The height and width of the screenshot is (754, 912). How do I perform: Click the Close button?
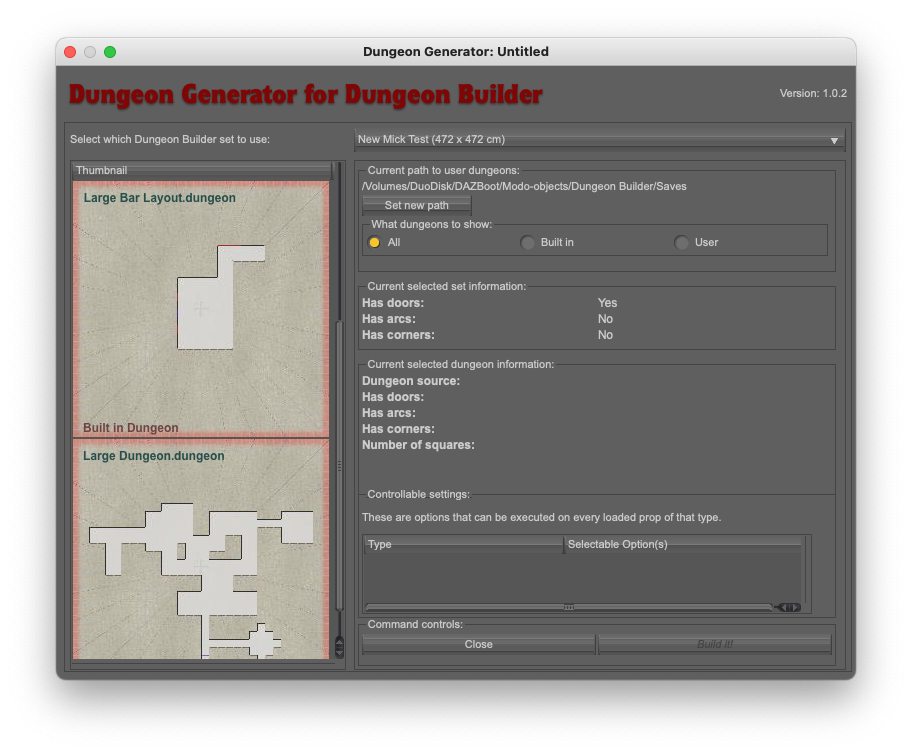(479, 644)
